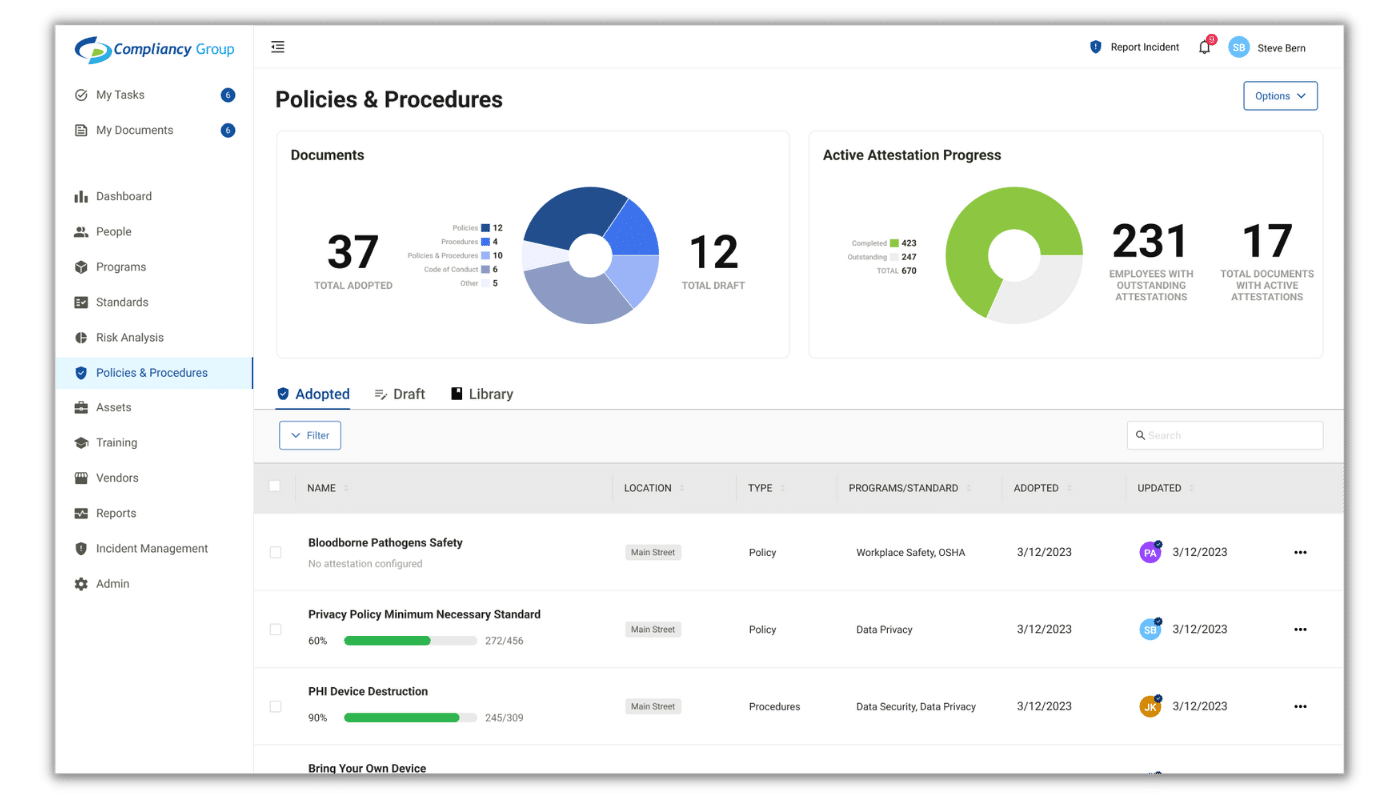Collapse the sidebar using the hamburger icon
The height and width of the screenshot is (800, 1400).
(277, 46)
